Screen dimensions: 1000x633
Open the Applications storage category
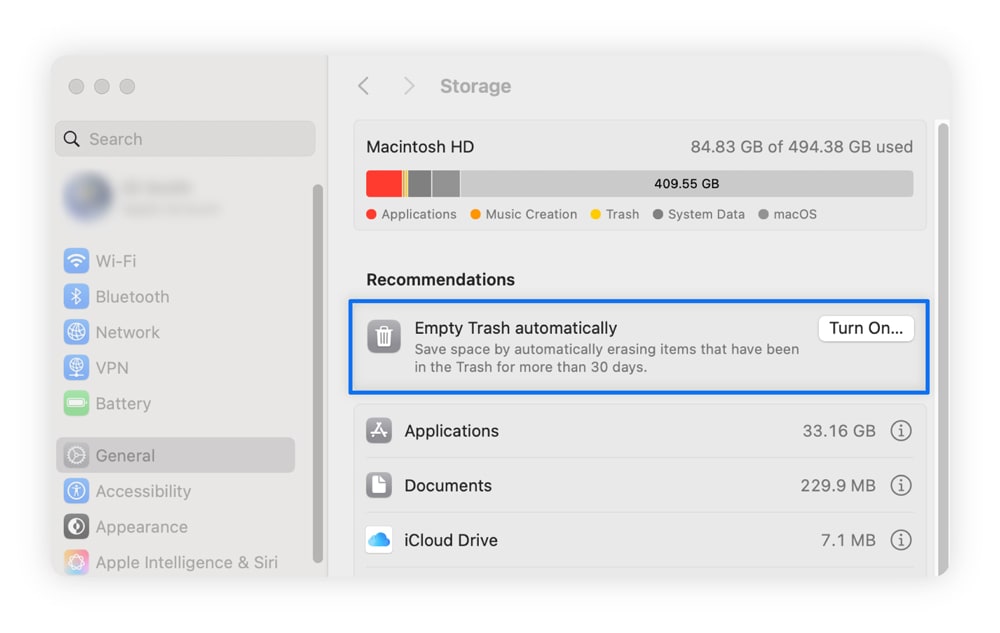tap(450, 431)
